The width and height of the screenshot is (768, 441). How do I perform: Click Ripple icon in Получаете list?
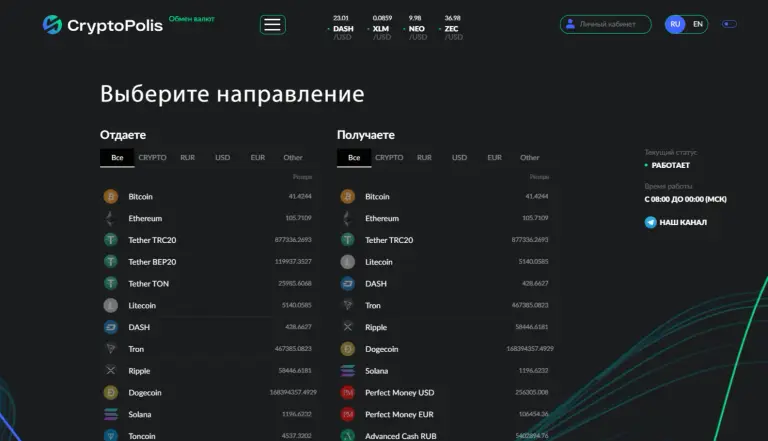[x=348, y=327]
